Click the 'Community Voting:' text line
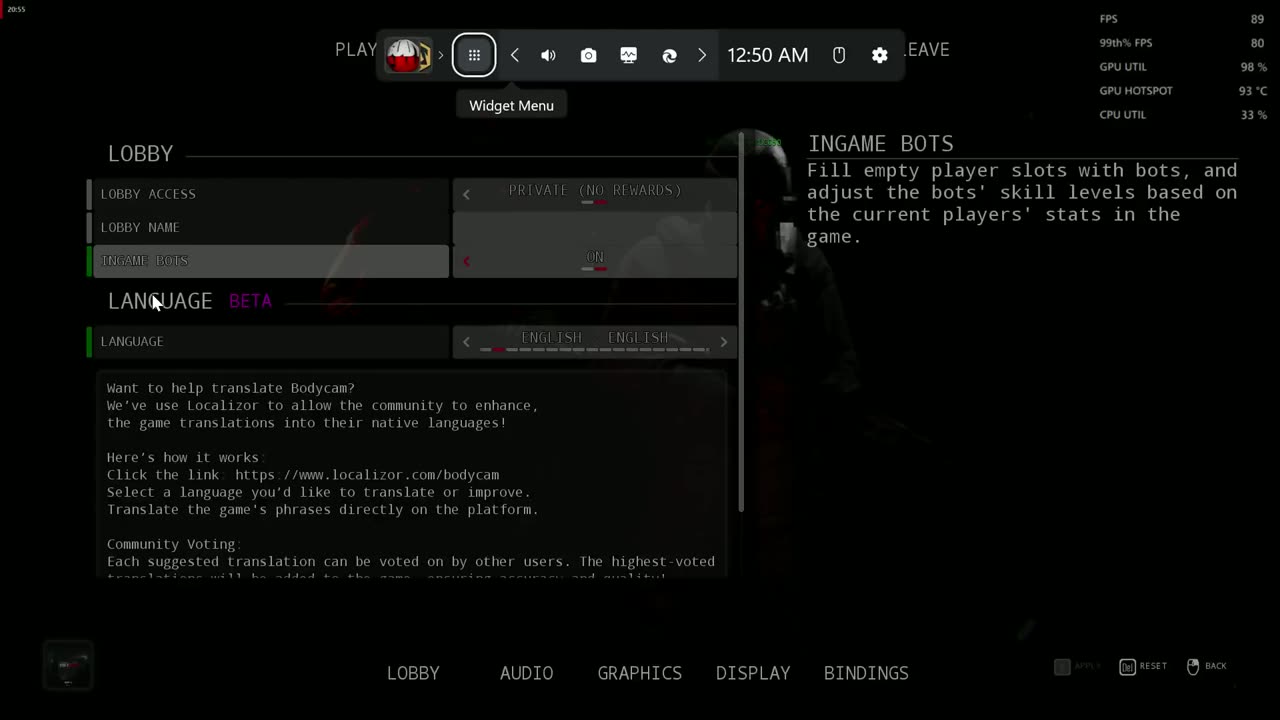This screenshot has height=720, width=1280. coord(174,545)
